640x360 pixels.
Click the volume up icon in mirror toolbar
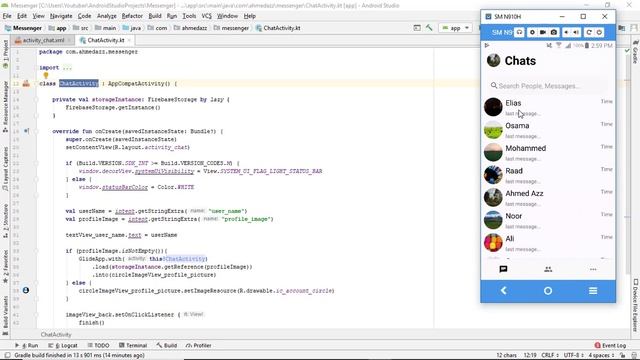(x=576, y=32)
